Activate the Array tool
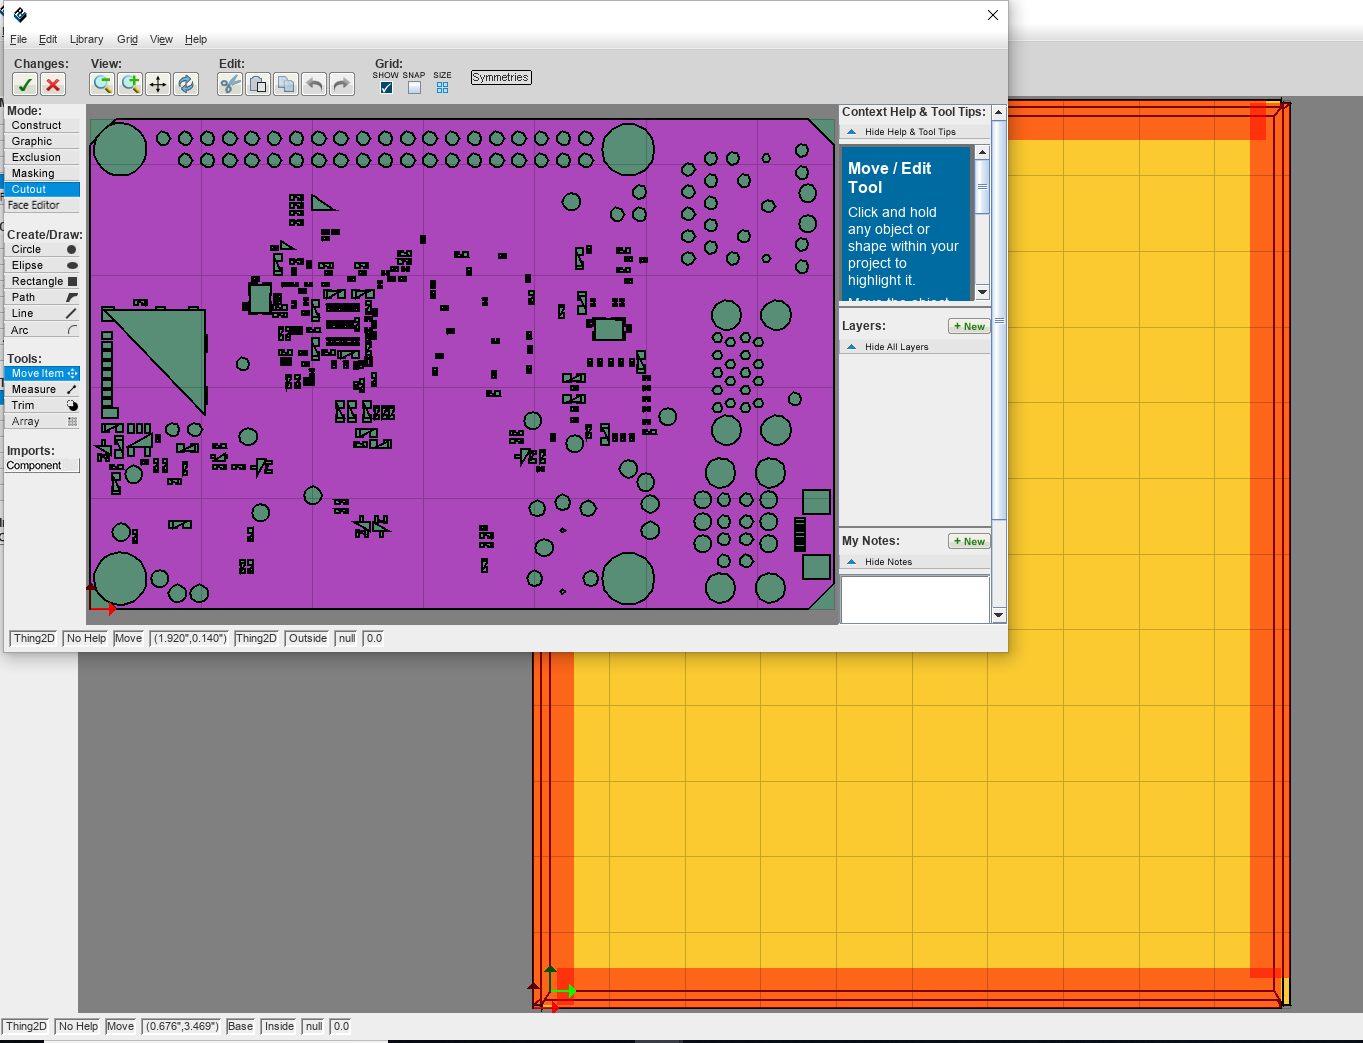Image resolution: width=1363 pixels, height=1043 pixels. (42, 421)
